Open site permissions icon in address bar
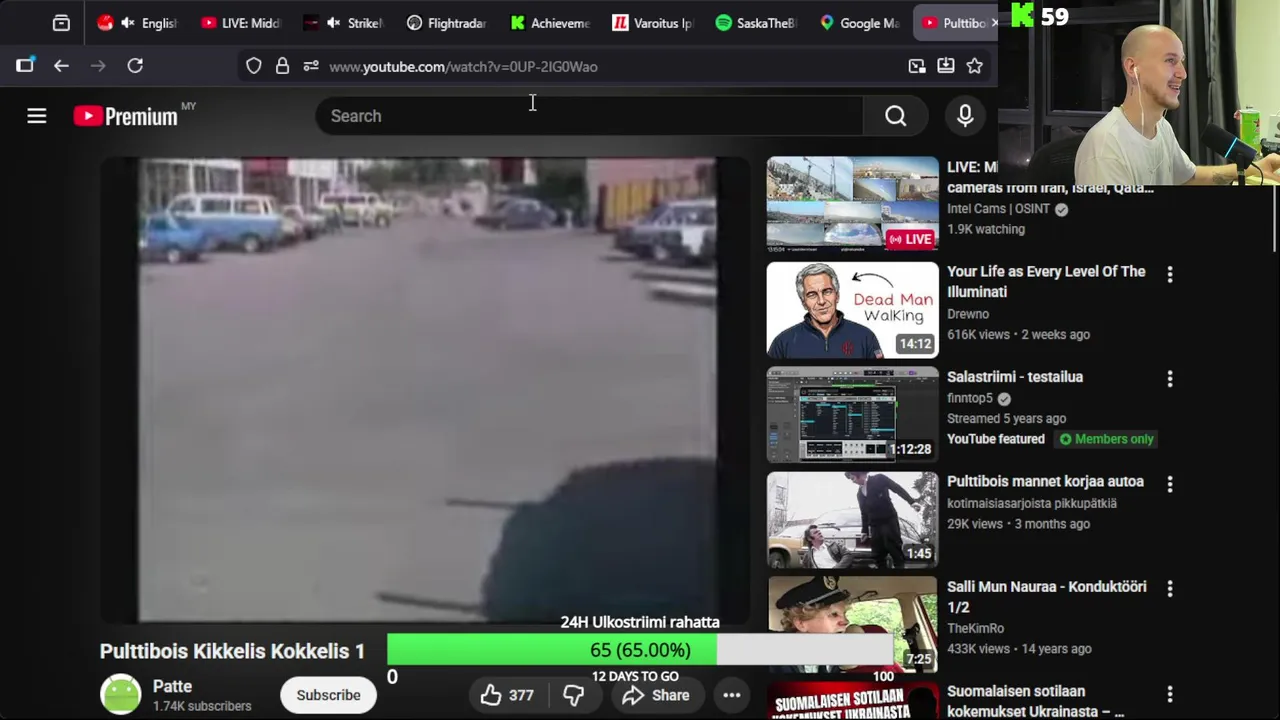Screen dimensions: 1280x720 pyautogui.click(x=311, y=66)
